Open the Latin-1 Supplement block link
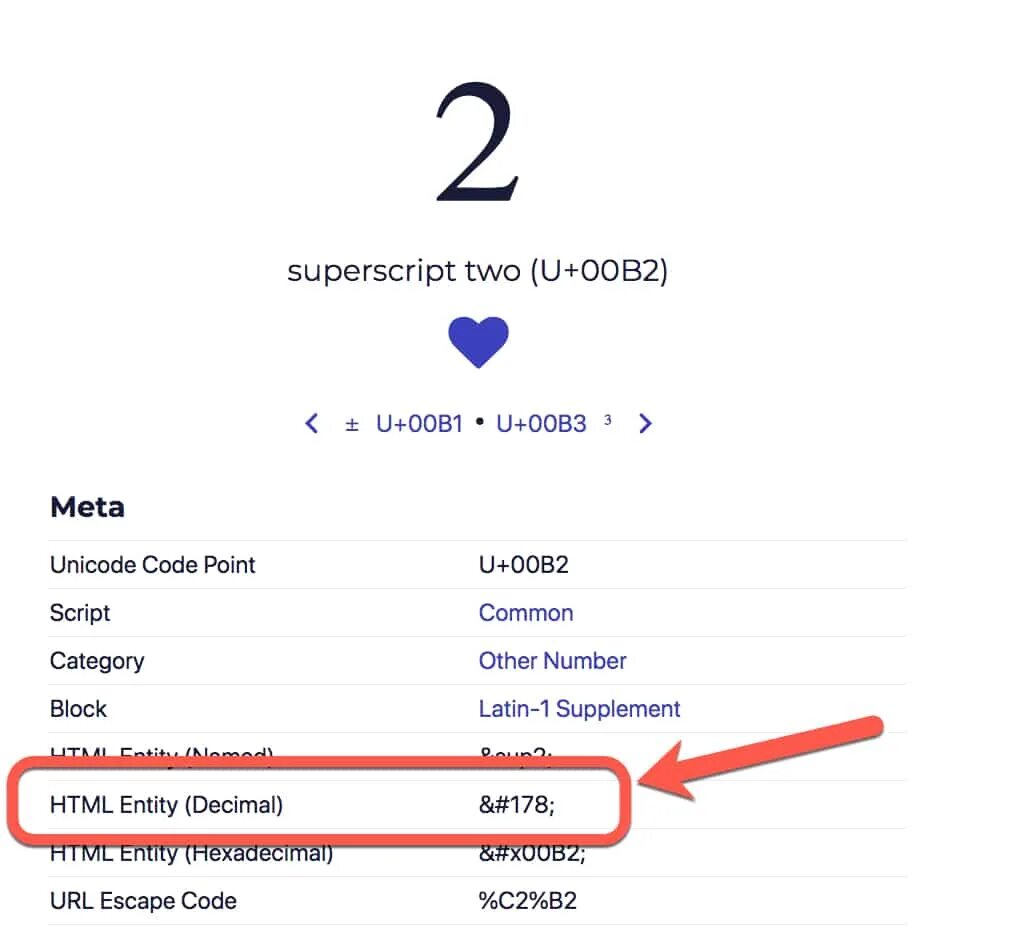 (579, 709)
